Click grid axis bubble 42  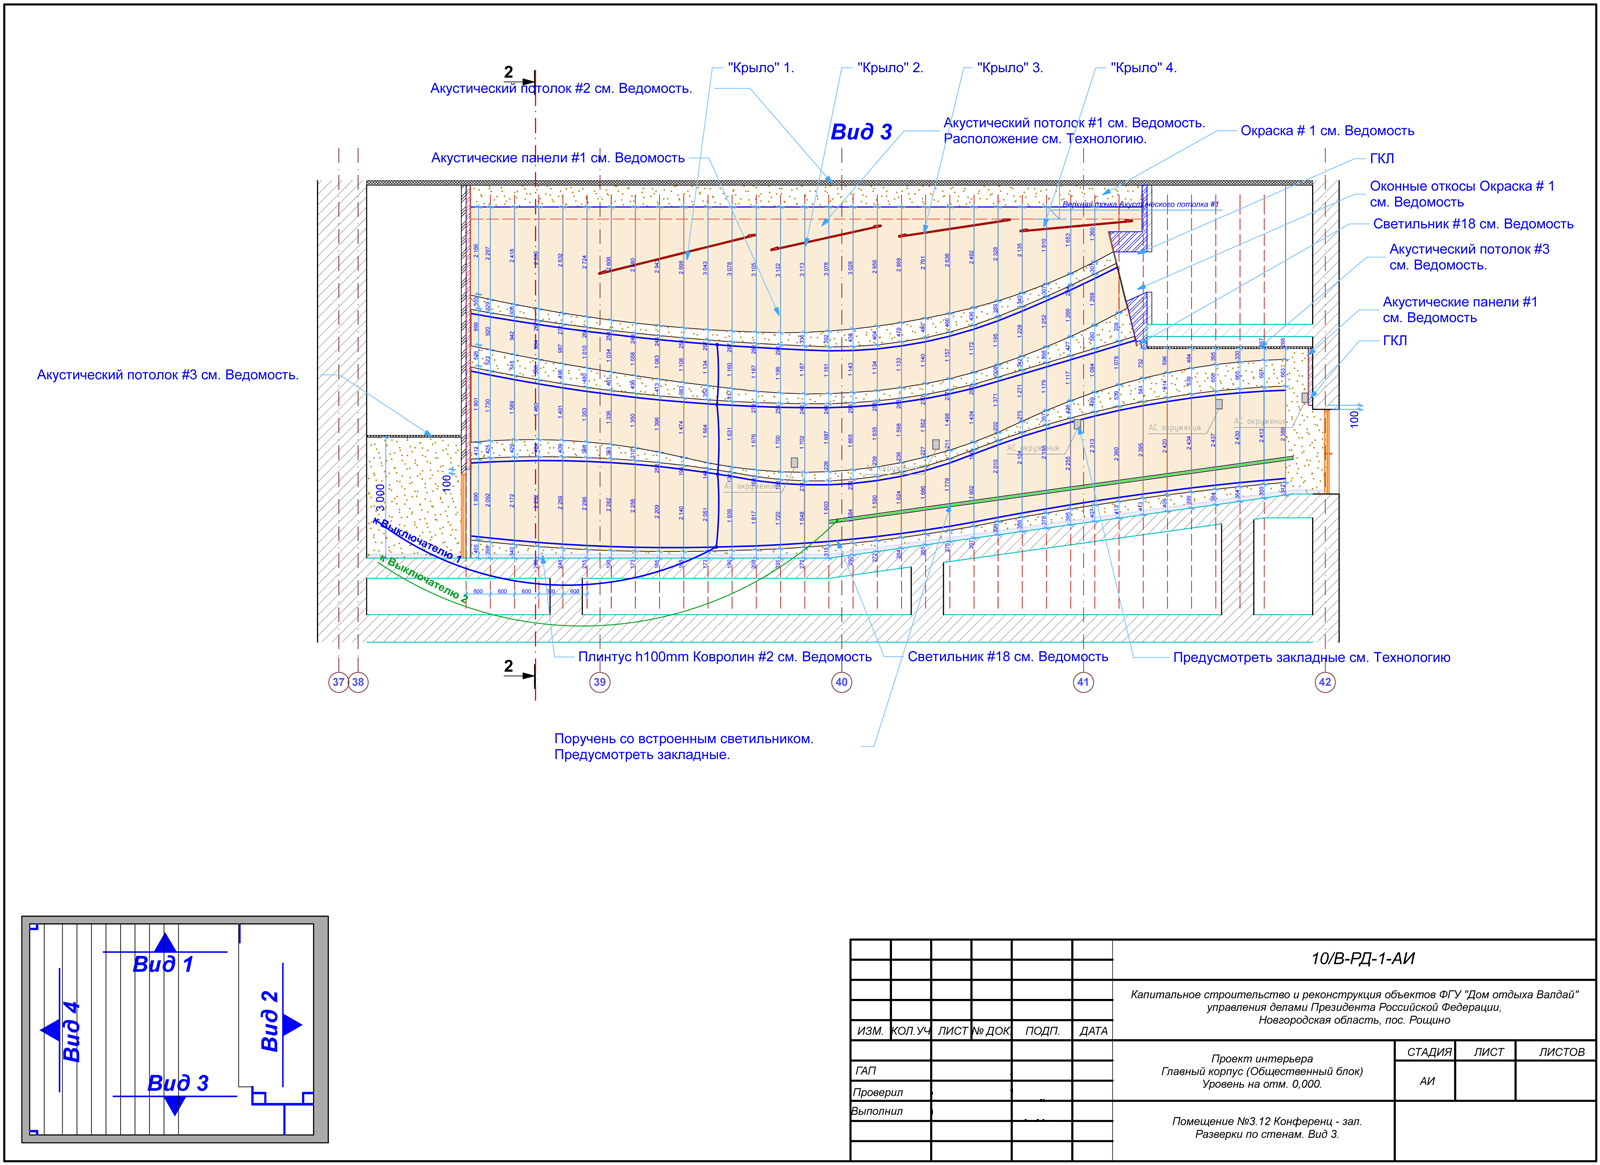coord(1325,682)
